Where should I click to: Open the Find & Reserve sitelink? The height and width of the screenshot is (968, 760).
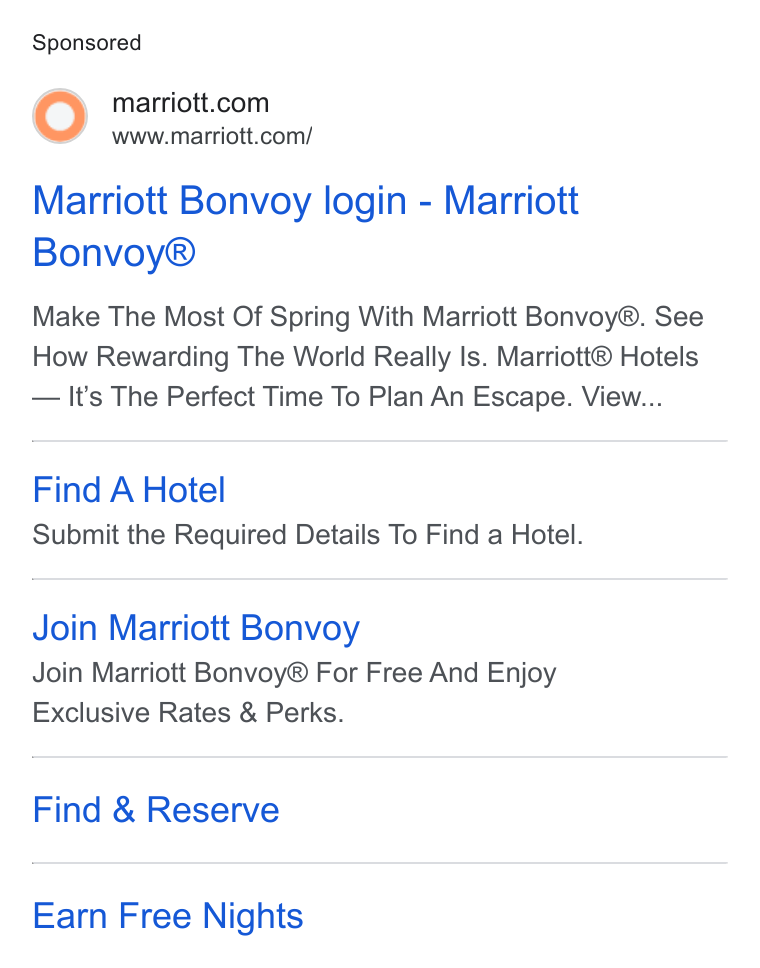pyautogui.click(x=156, y=809)
